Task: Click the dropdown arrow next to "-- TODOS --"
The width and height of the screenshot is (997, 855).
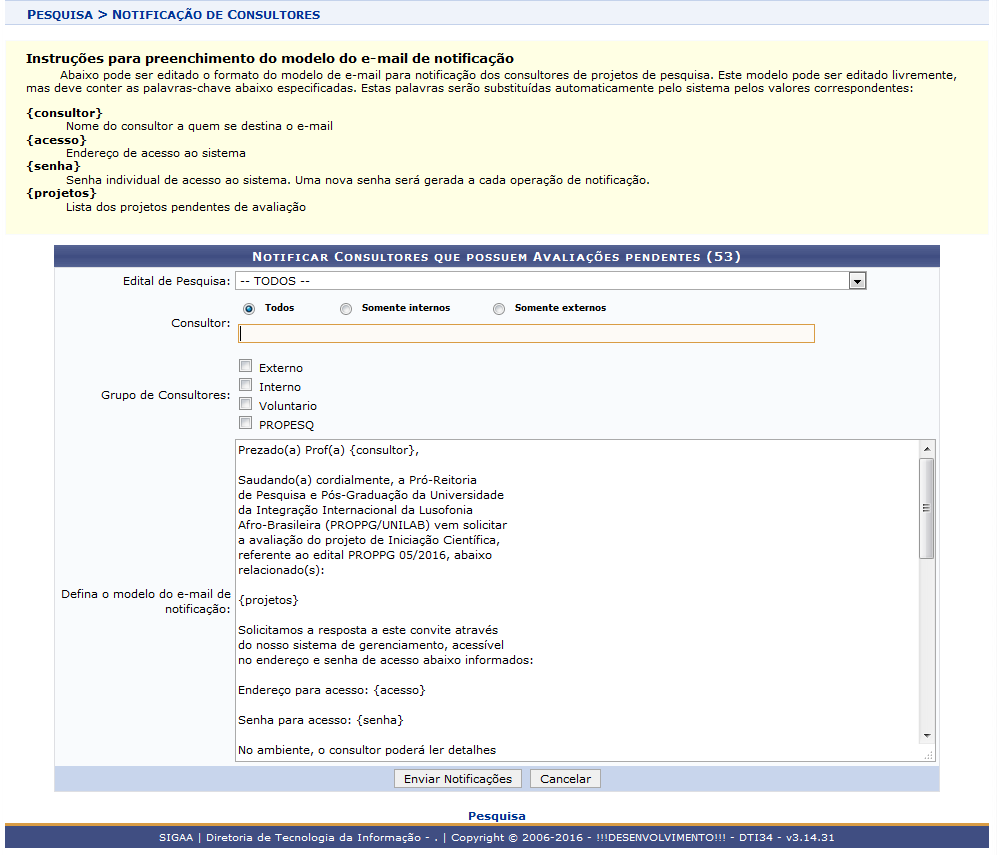Action: coord(857,281)
